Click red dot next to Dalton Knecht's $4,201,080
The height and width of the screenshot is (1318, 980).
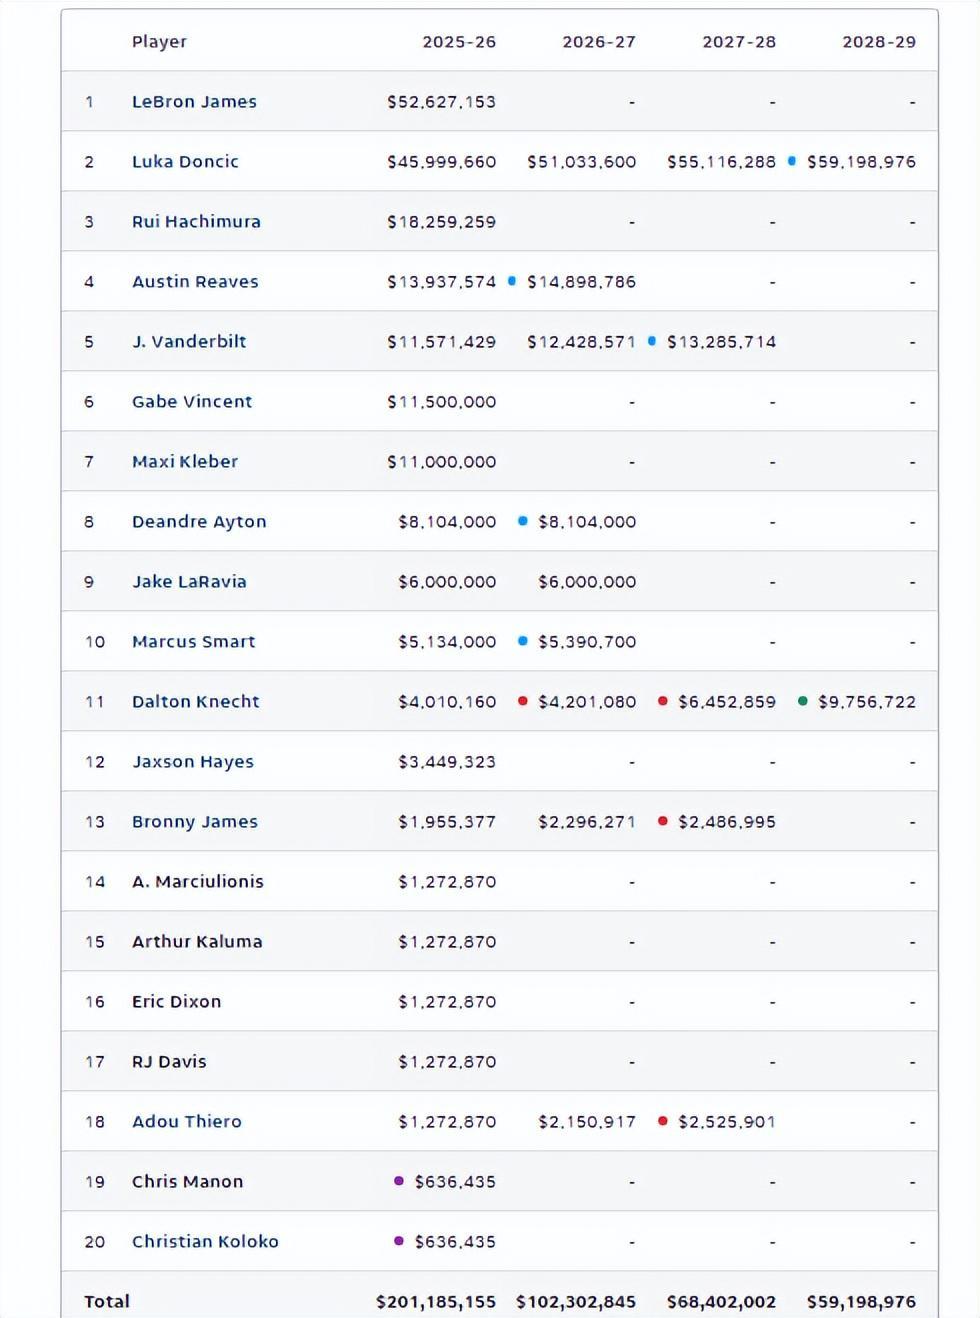[522, 701]
